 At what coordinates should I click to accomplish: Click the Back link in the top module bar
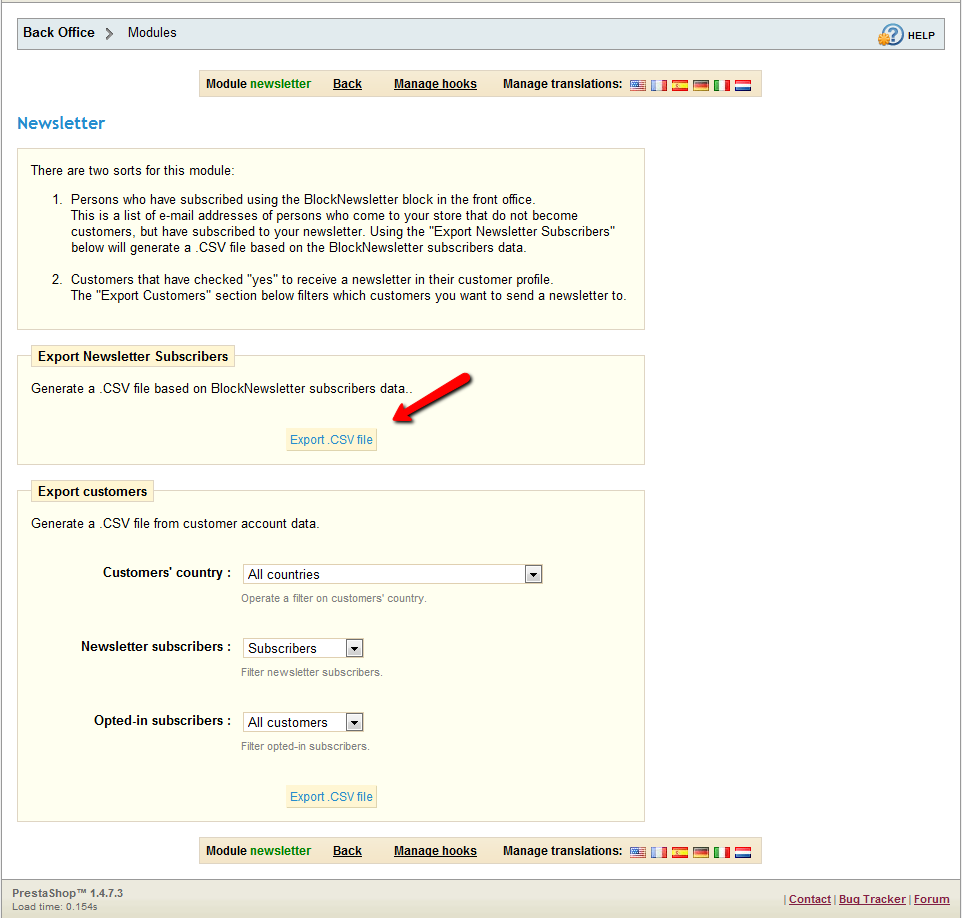coord(347,84)
